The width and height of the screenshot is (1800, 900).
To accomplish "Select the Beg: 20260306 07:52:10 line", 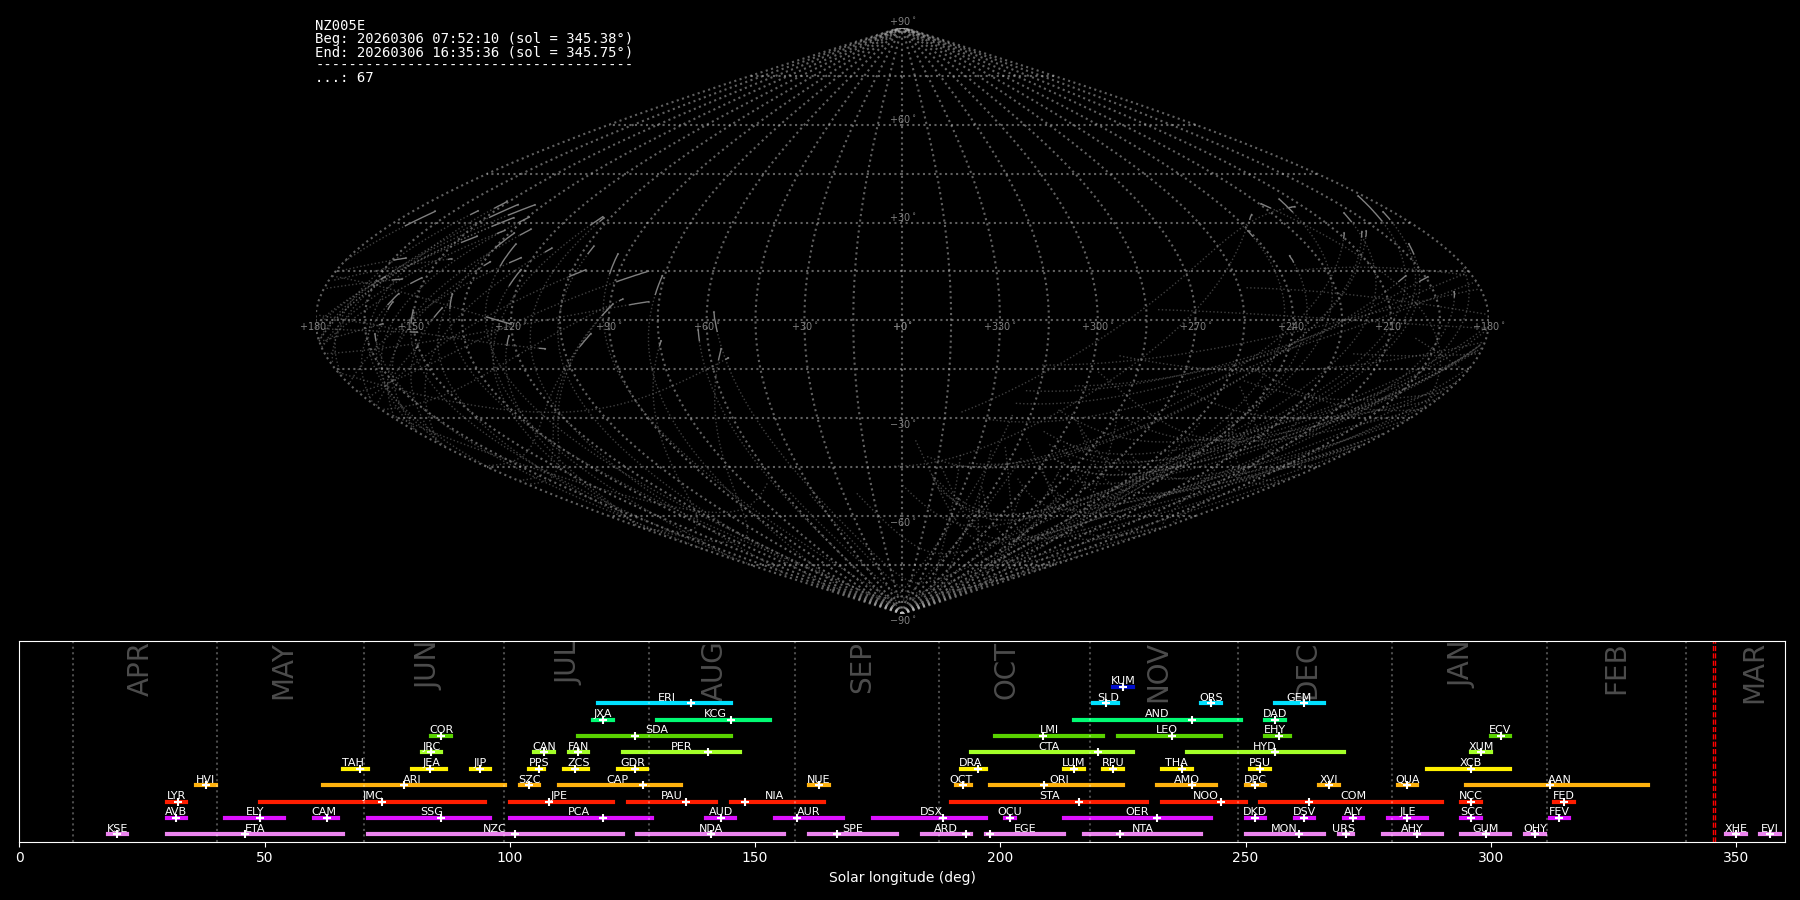I will point(474,39).
